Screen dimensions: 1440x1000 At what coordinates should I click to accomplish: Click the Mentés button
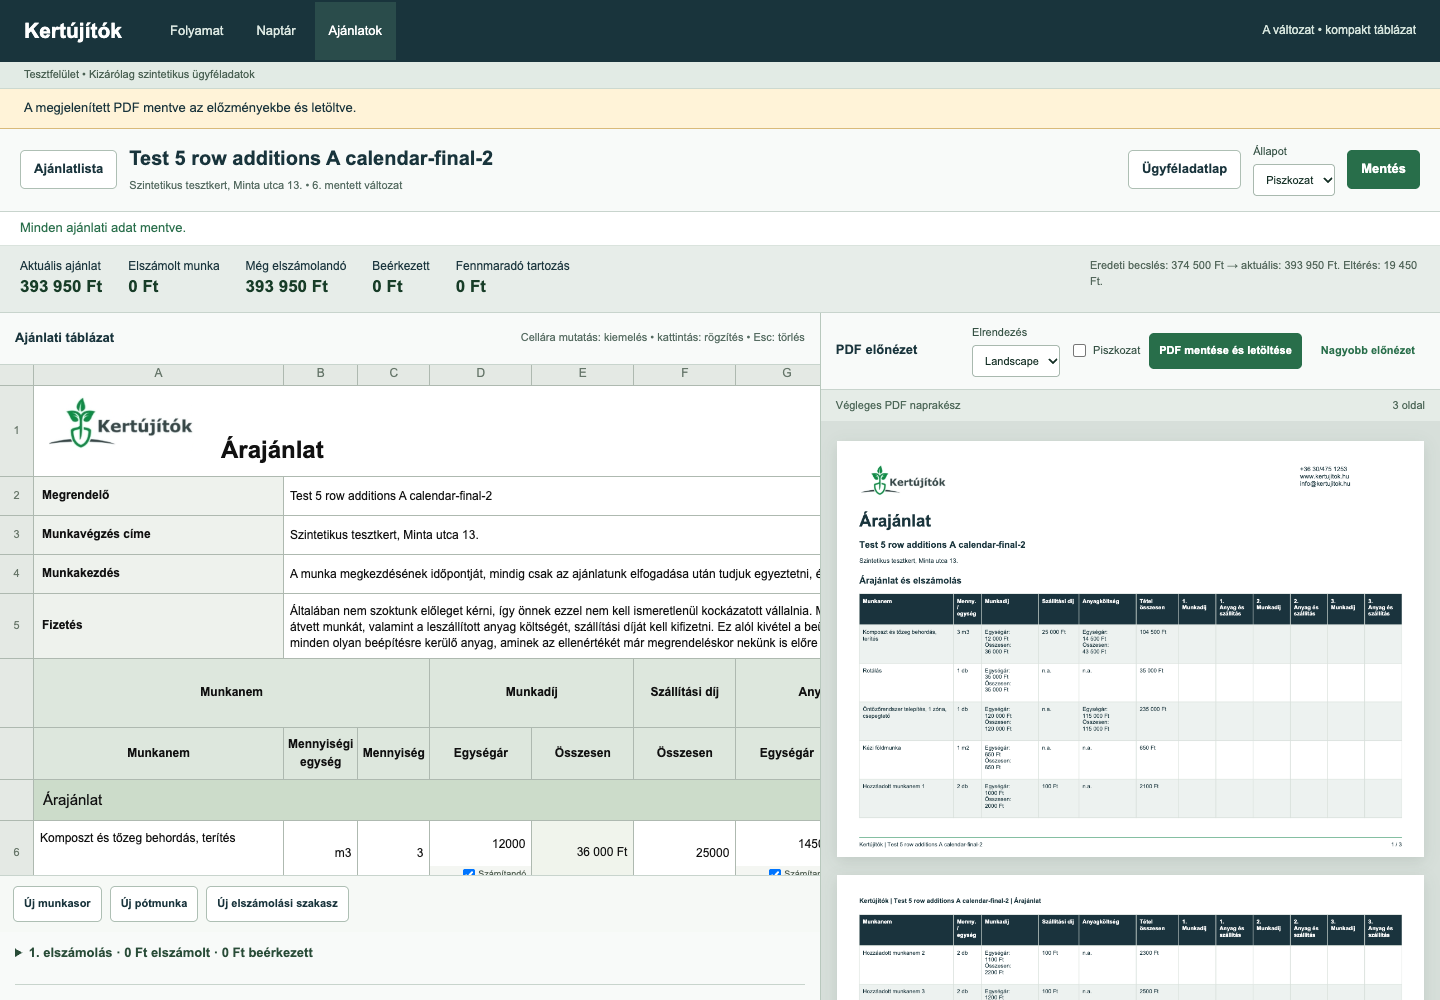[1383, 169]
